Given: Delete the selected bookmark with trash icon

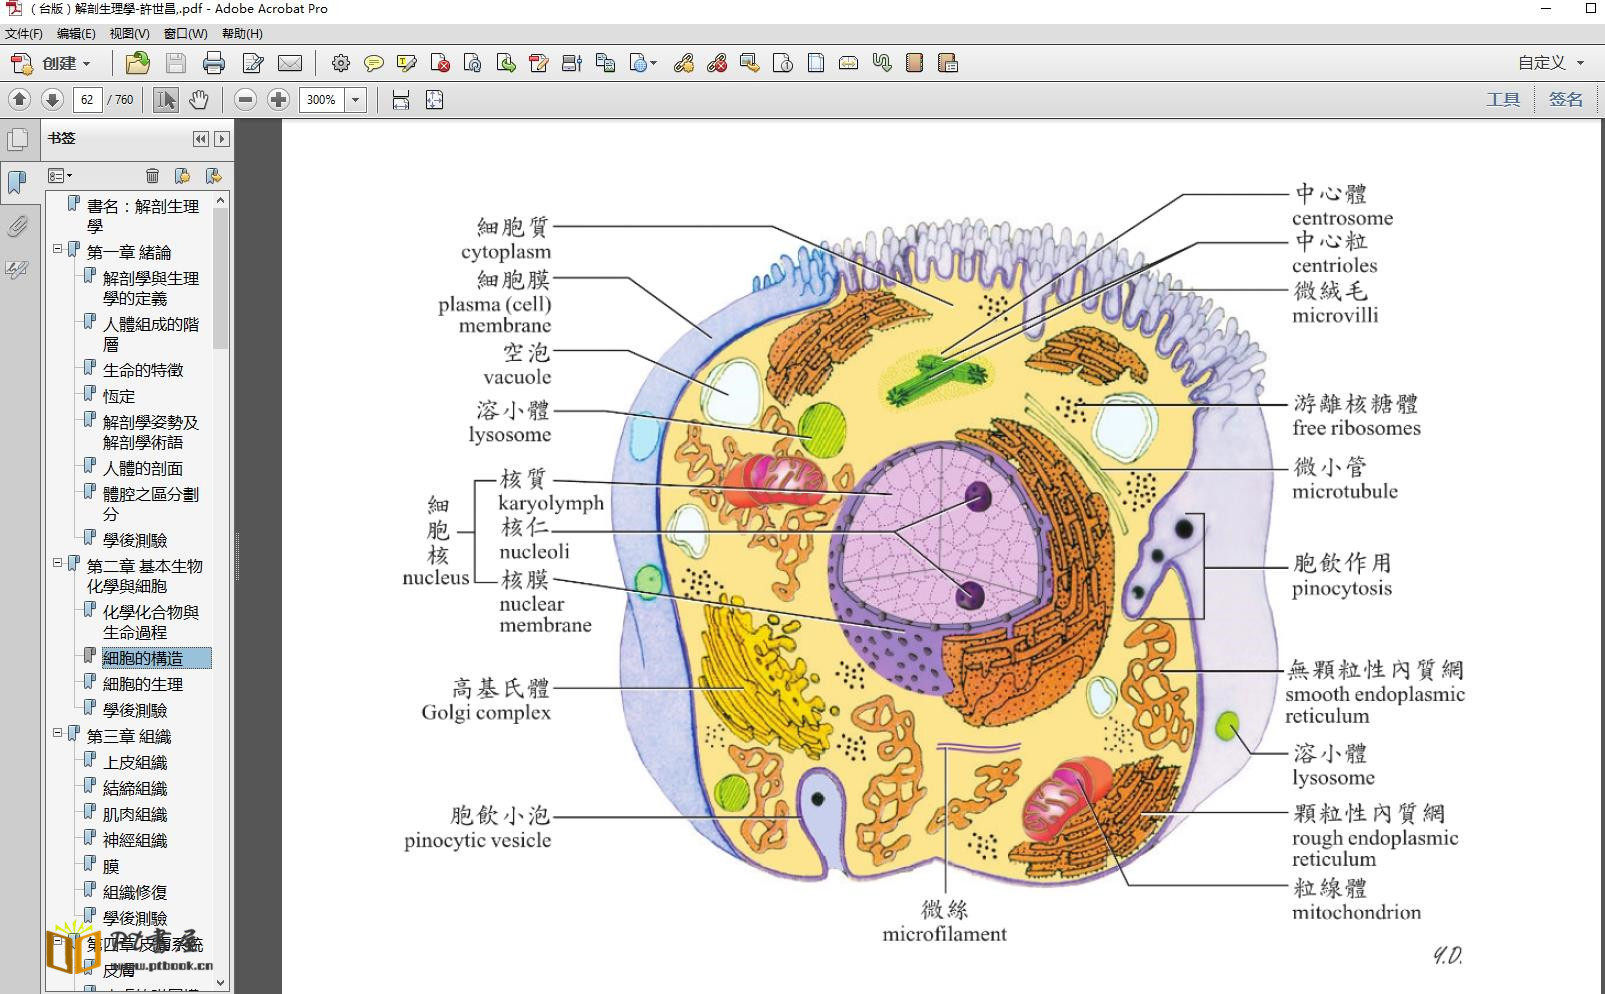Looking at the screenshot, I should [152, 176].
